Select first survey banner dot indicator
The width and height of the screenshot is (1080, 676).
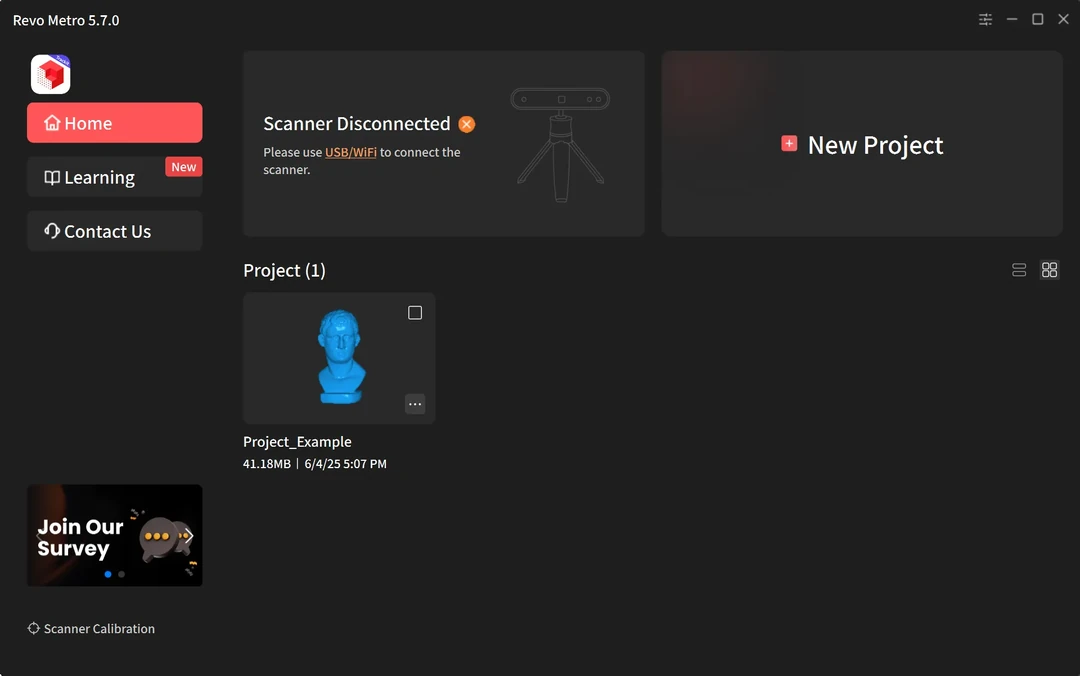pos(108,574)
